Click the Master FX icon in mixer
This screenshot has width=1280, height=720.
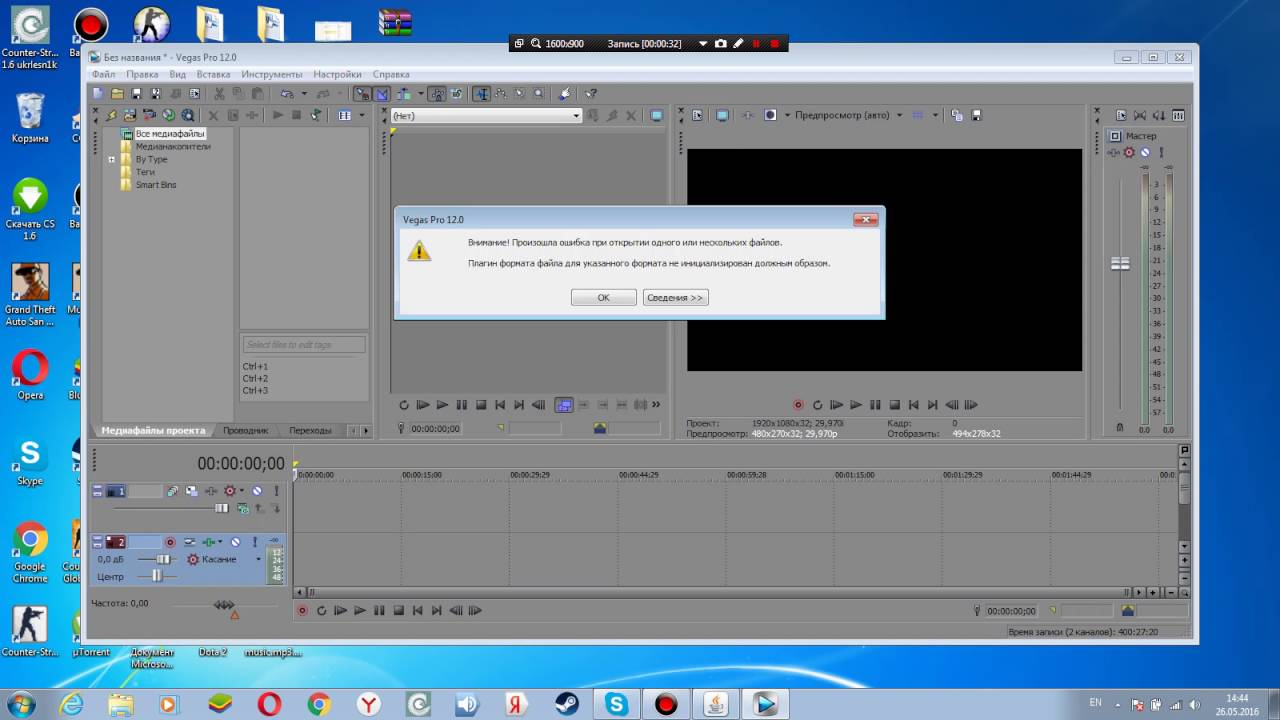coord(1113,152)
